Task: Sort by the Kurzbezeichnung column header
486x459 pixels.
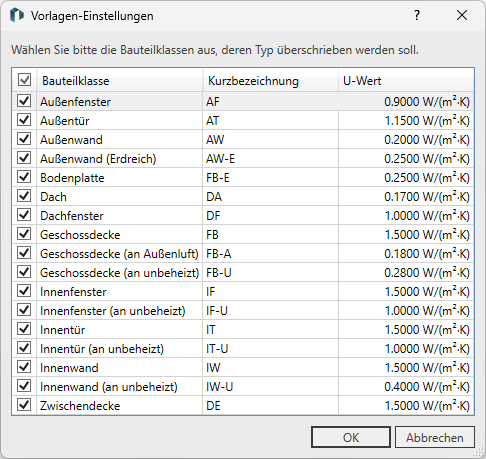Action: [271, 81]
